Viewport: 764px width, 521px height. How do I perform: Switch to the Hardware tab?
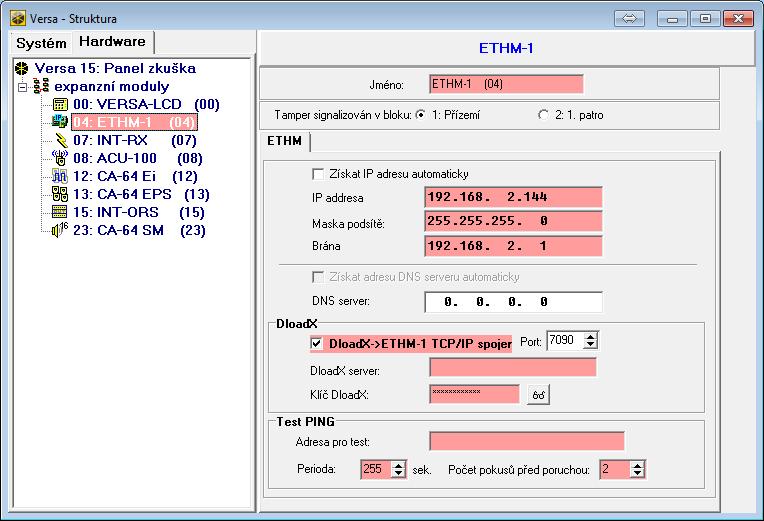[x=113, y=42]
